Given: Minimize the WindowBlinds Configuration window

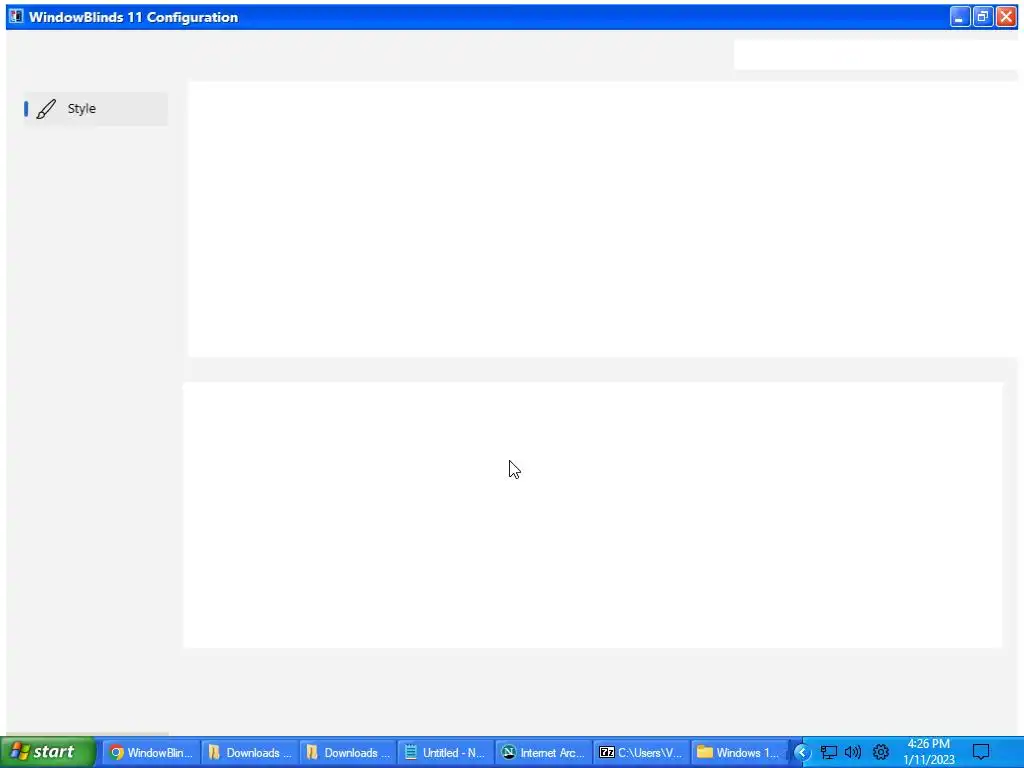Looking at the screenshot, I should 959,17.
